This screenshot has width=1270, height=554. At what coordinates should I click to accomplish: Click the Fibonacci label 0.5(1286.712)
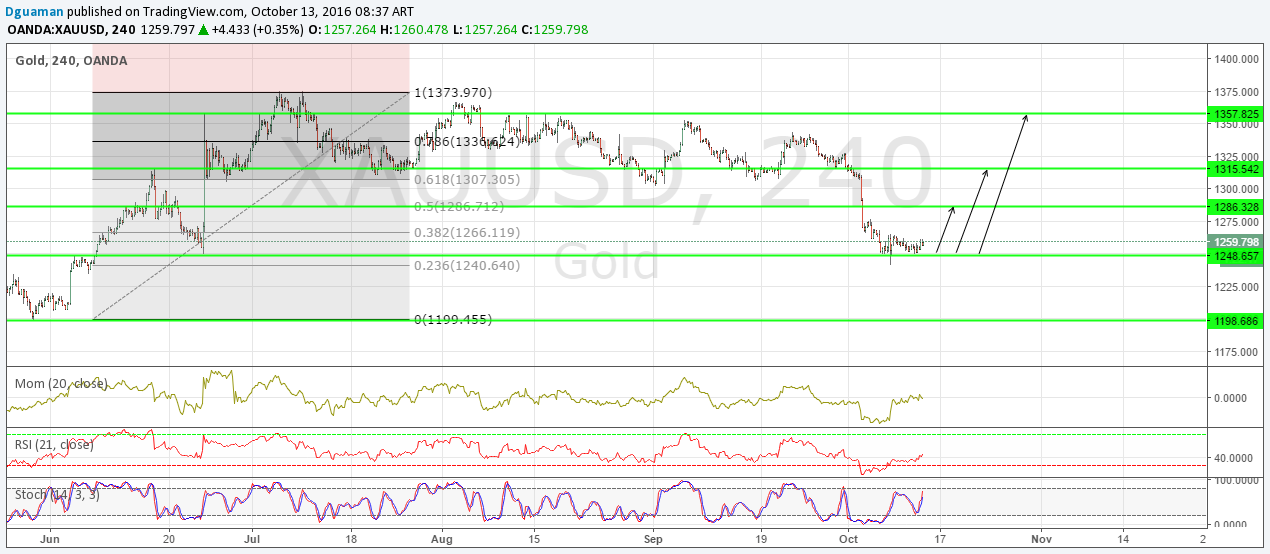coord(459,207)
